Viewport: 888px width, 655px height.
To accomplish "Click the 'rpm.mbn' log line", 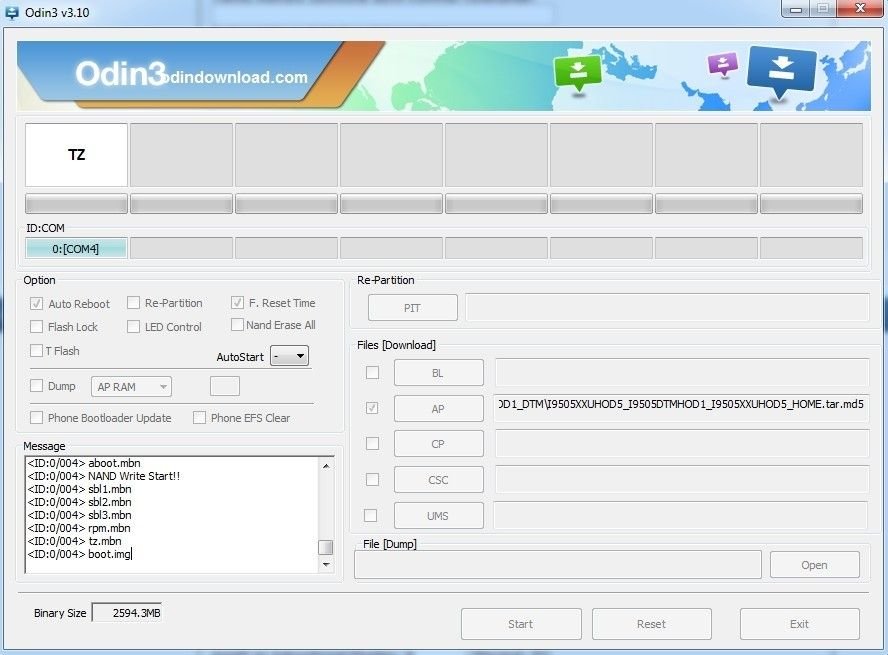I will [x=79, y=528].
